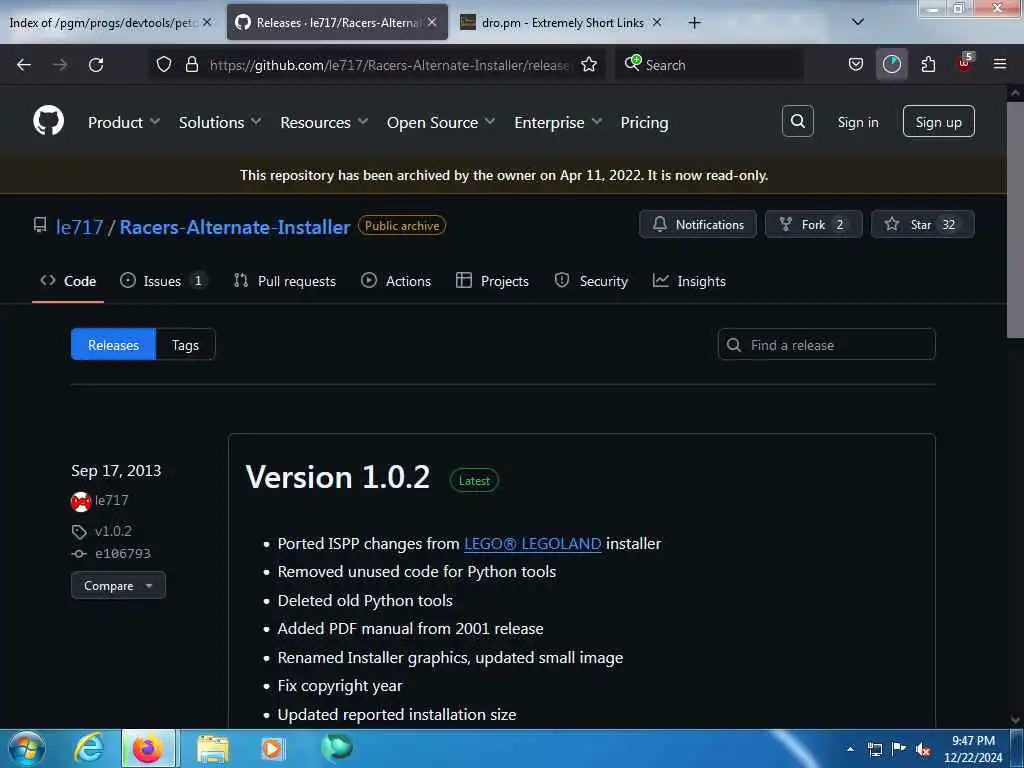Switch to the dro.pm Extremely Short Links tab
This screenshot has width=1024, height=768.
click(562, 22)
